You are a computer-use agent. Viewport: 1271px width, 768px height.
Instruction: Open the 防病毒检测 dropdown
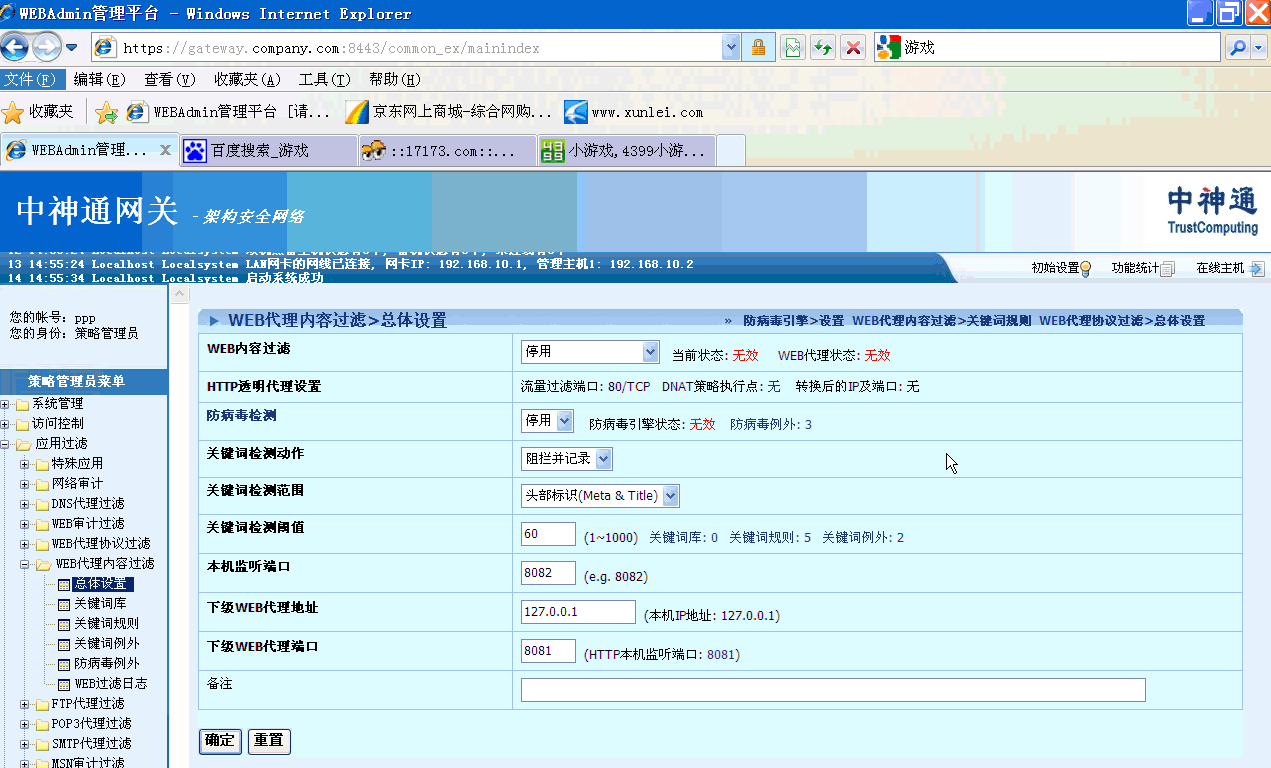pyautogui.click(x=547, y=421)
